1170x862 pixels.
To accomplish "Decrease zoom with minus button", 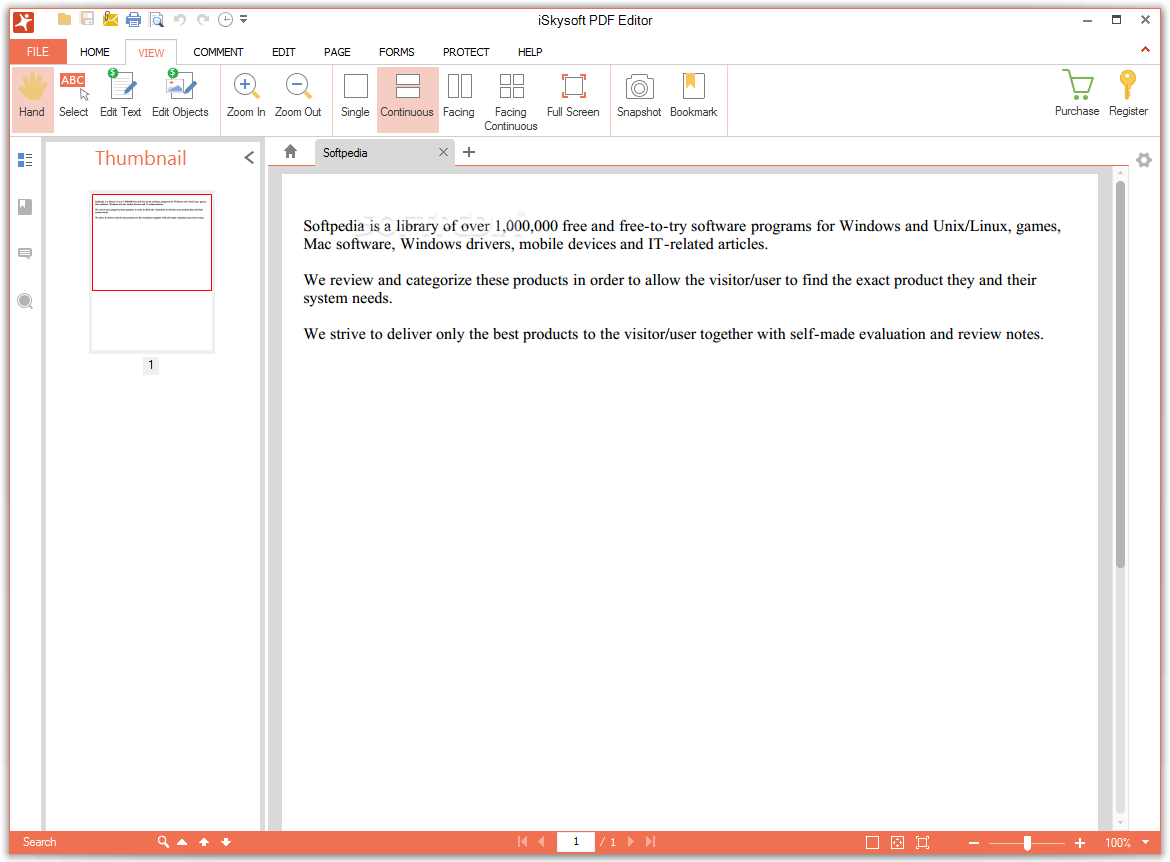I will [974, 843].
